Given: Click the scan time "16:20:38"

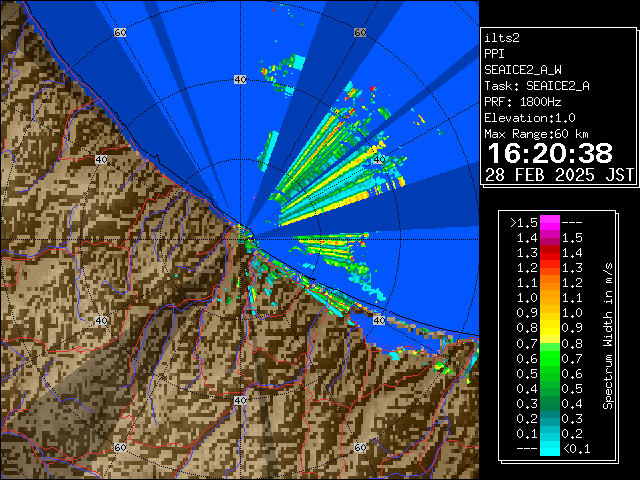Looking at the screenshot, I should pos(550,153).
